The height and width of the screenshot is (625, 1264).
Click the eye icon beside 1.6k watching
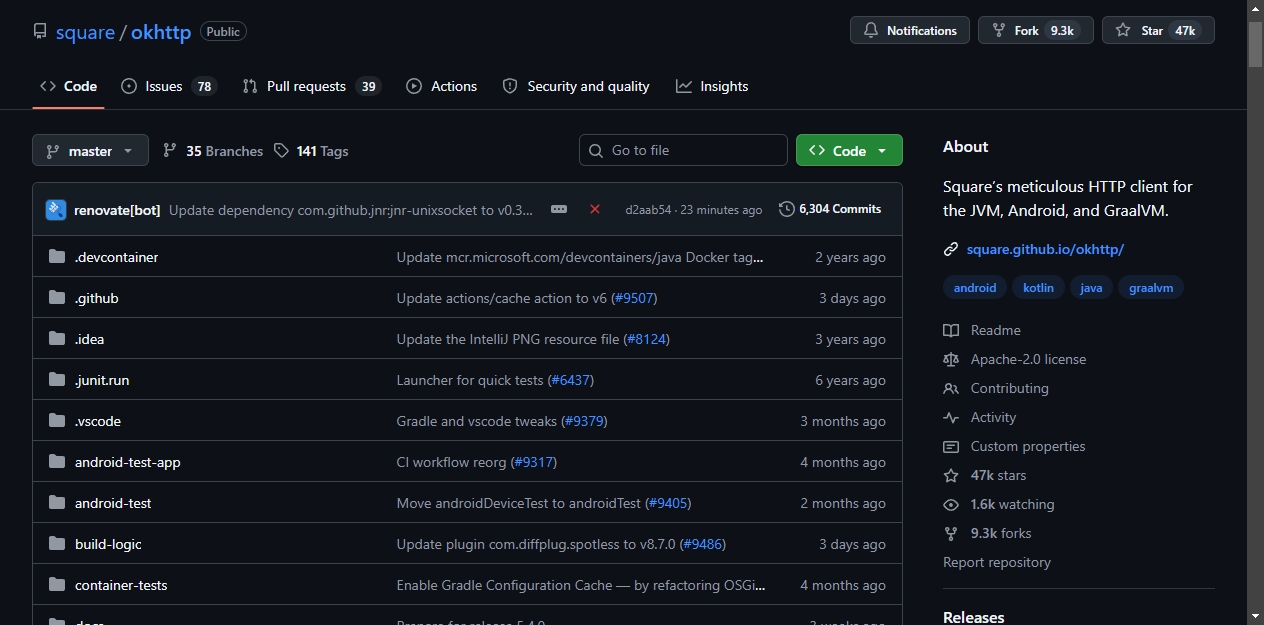(951, 504)
